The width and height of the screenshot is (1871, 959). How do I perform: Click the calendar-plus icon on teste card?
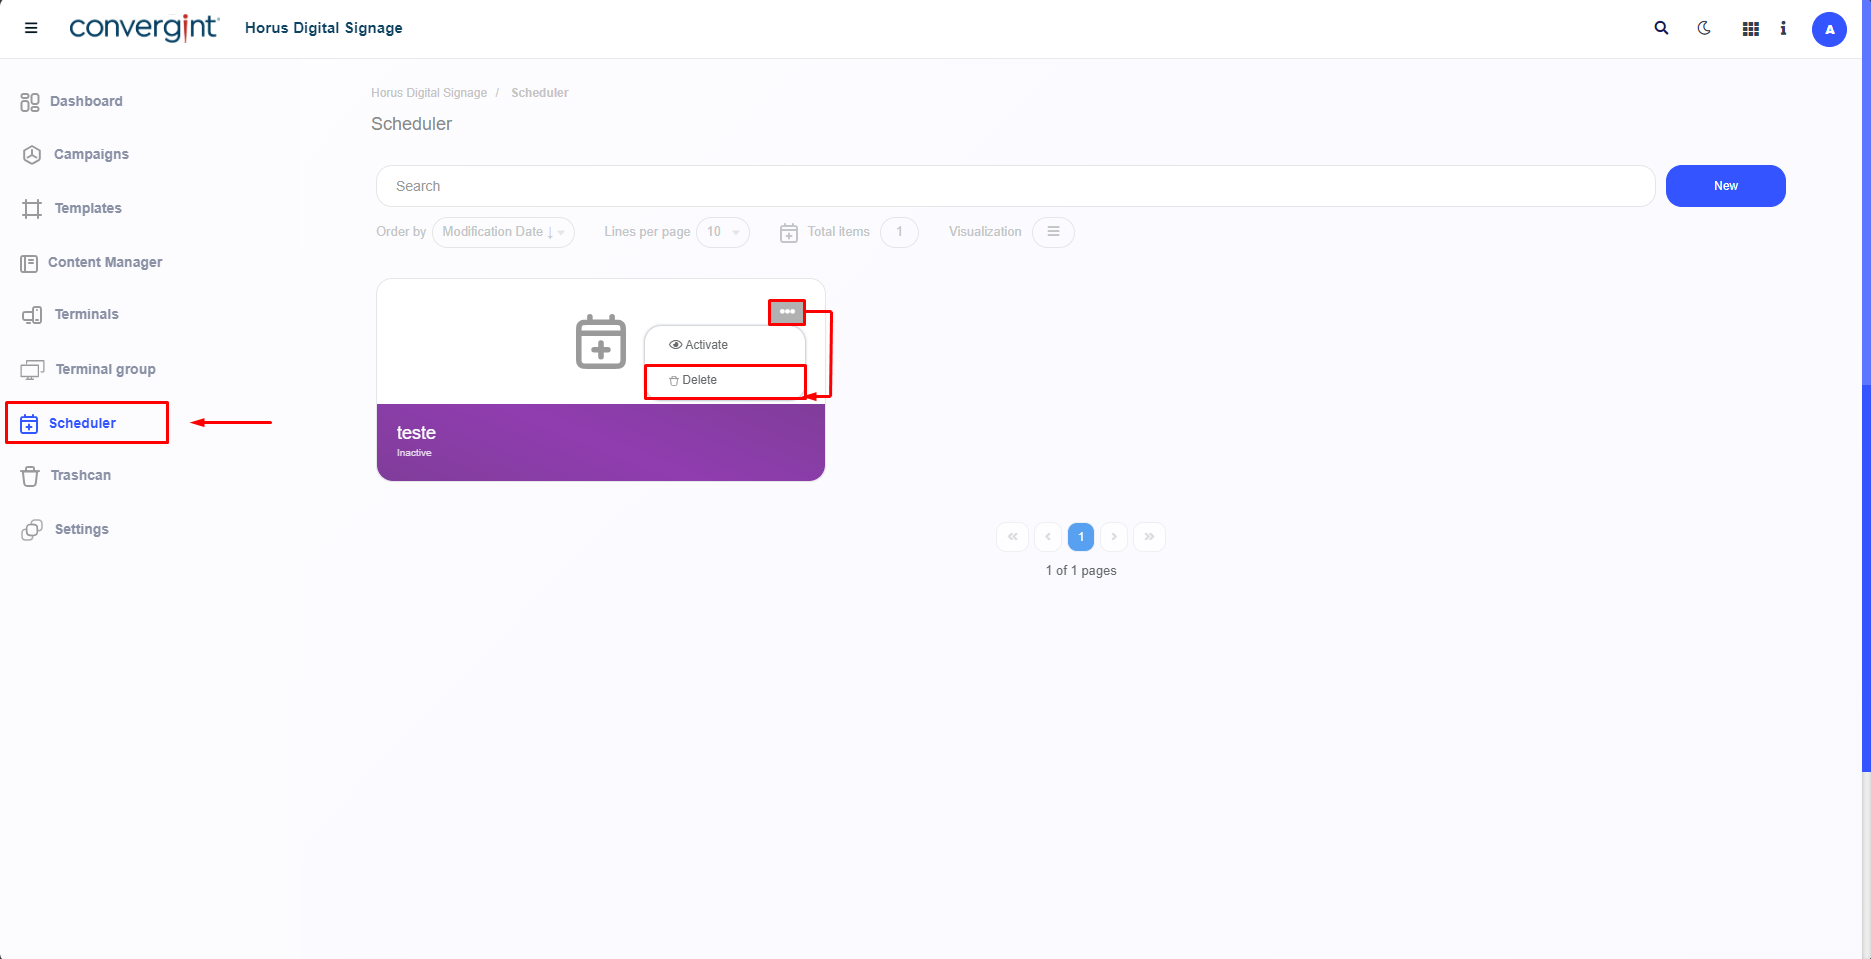(601, 342)
